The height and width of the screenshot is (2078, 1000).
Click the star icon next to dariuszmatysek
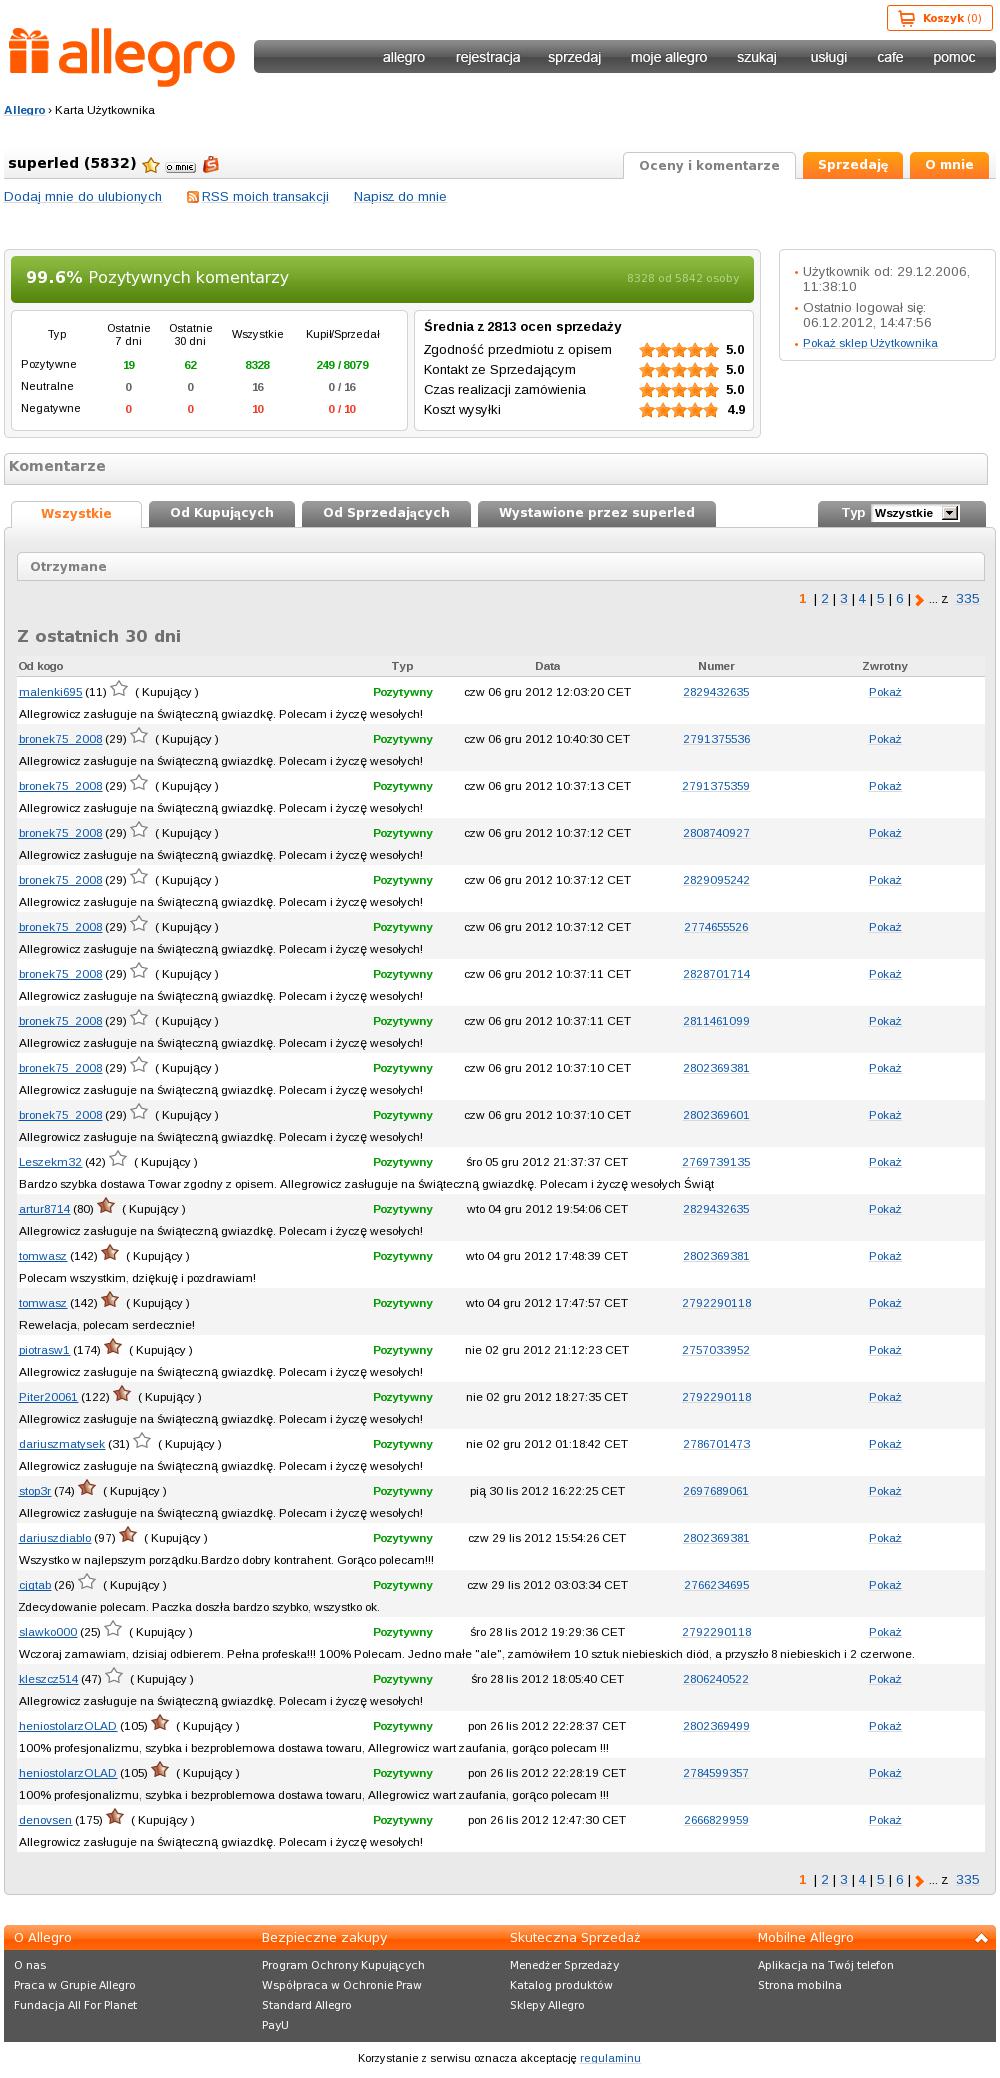point(142,1440)
